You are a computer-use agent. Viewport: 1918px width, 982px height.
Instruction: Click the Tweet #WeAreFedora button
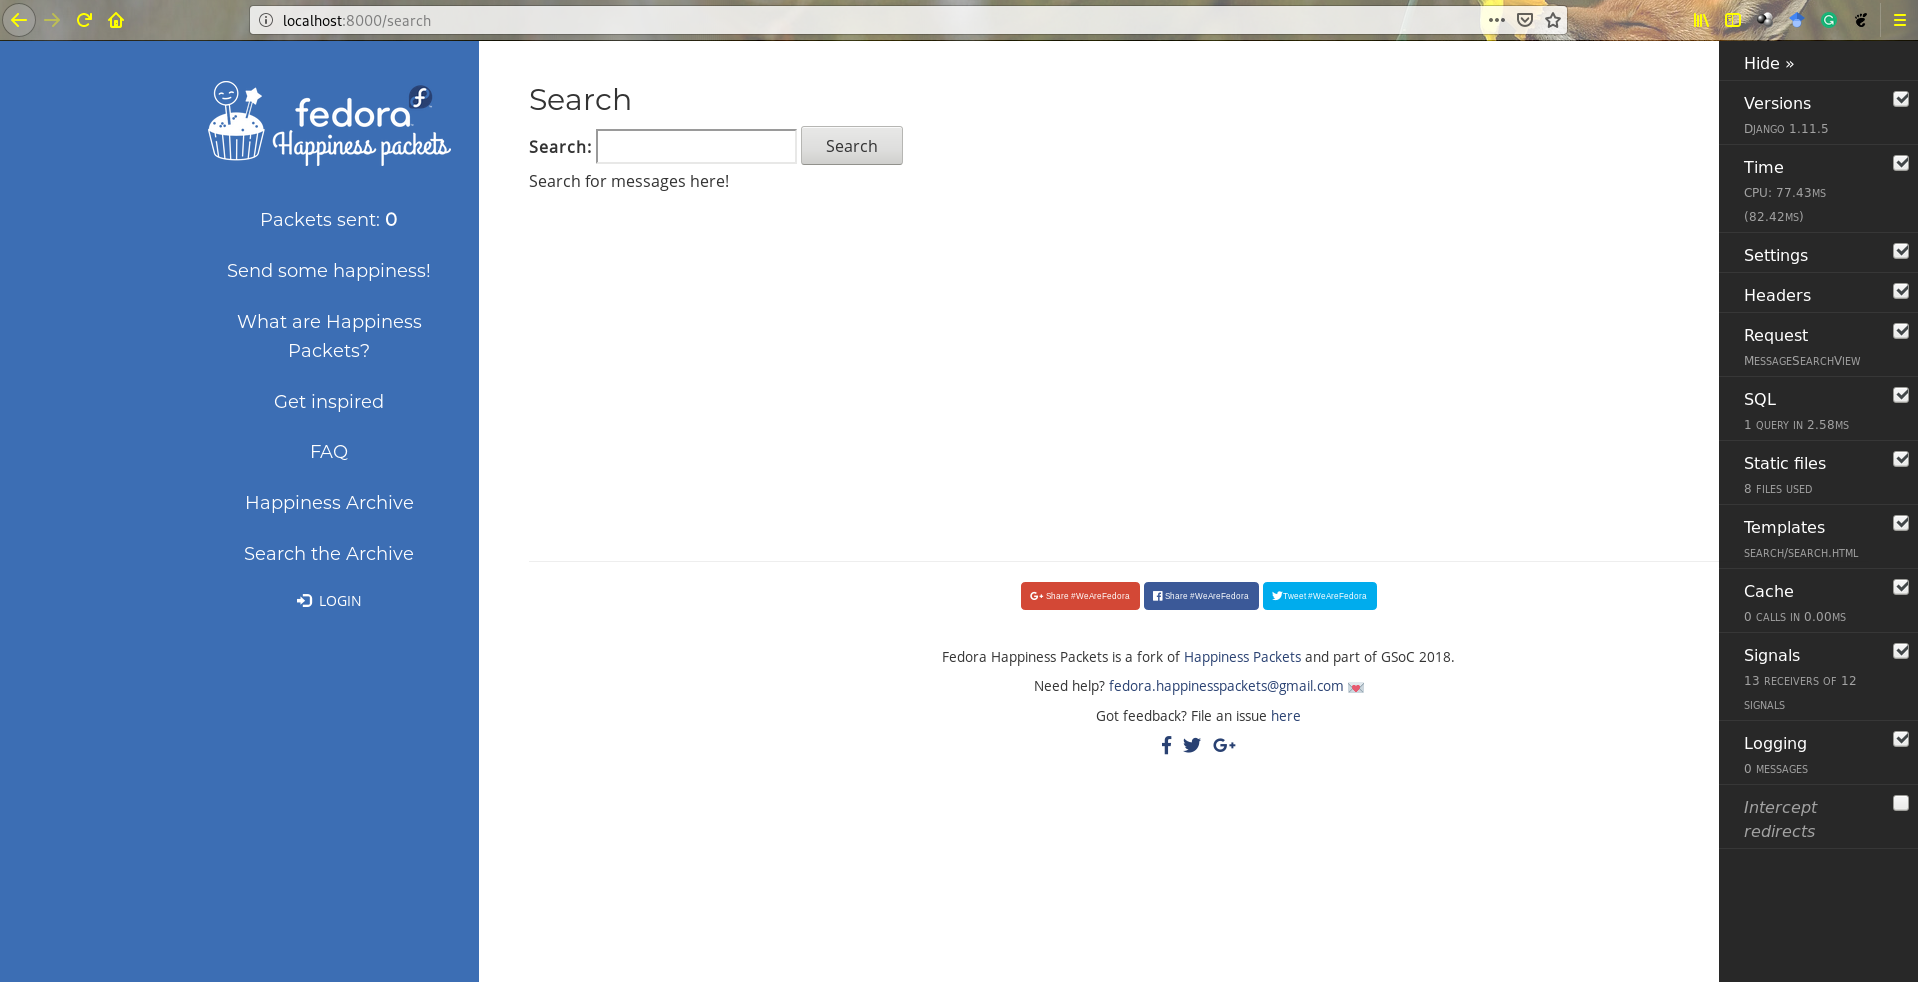1319,596
